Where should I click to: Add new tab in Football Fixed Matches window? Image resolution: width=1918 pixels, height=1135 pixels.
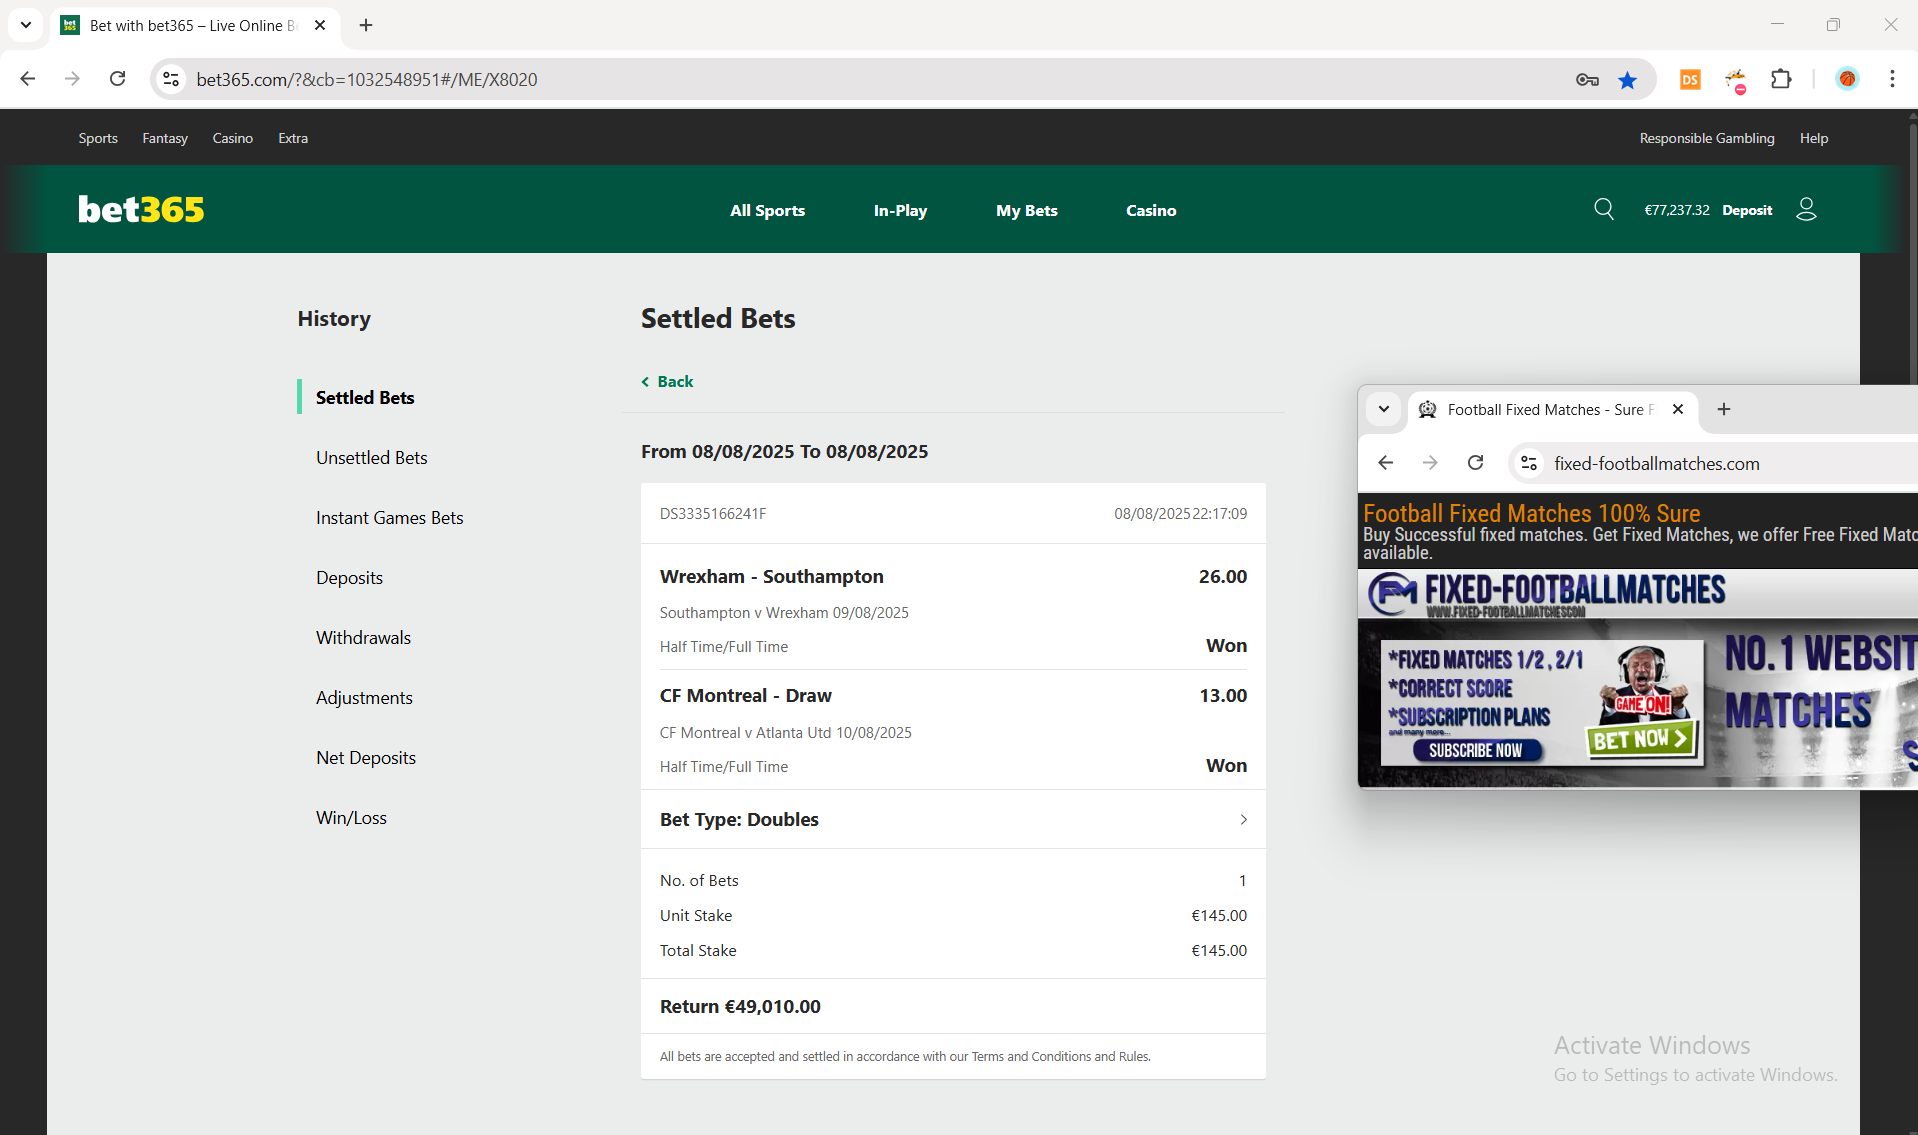click(1724, 409)
